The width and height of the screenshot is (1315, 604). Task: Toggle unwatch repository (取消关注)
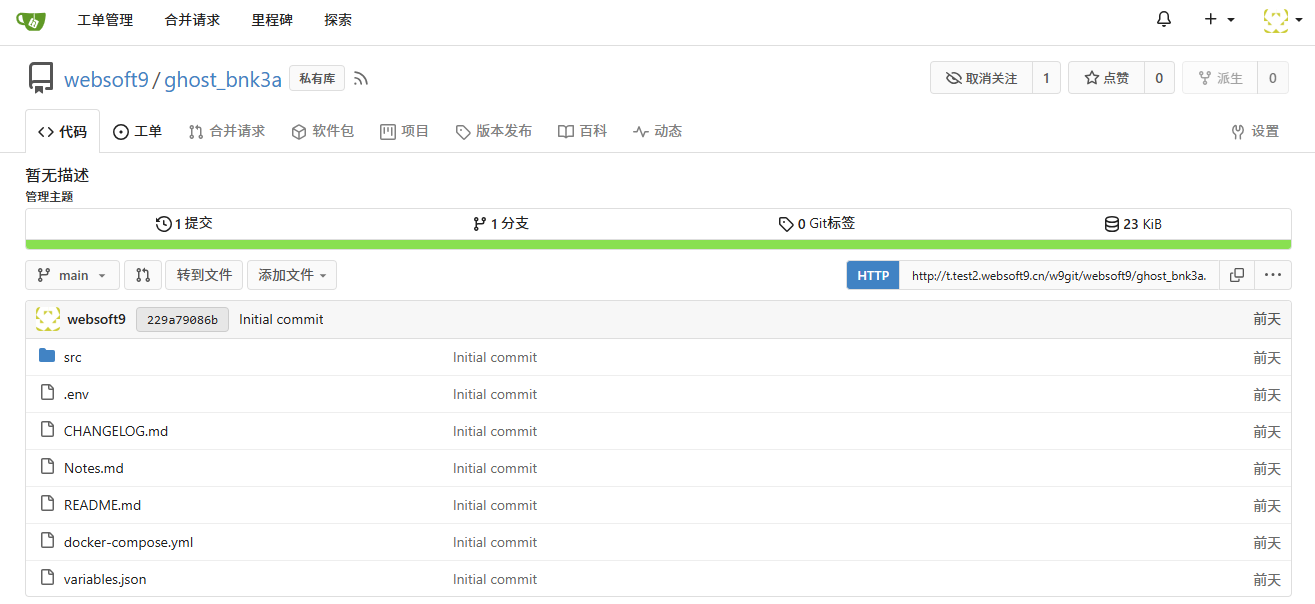[x=980, y=78]
